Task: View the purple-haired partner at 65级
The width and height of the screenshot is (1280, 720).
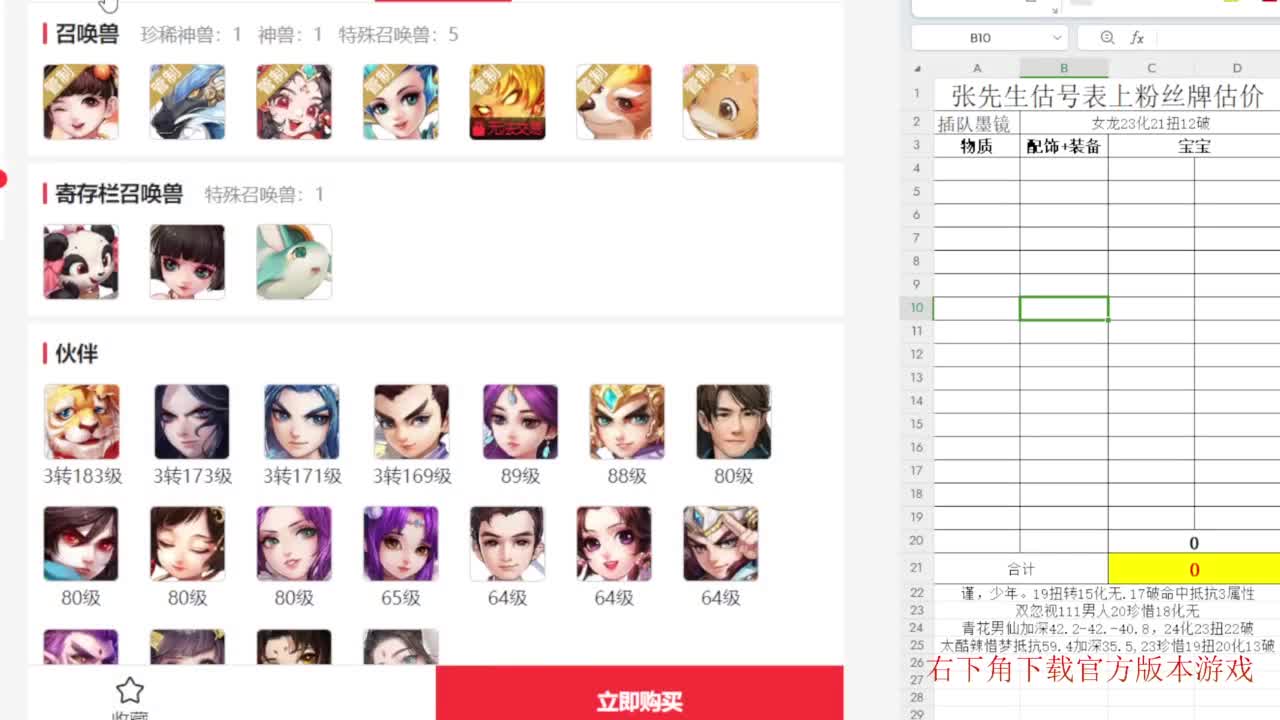Action: [401, 544]
